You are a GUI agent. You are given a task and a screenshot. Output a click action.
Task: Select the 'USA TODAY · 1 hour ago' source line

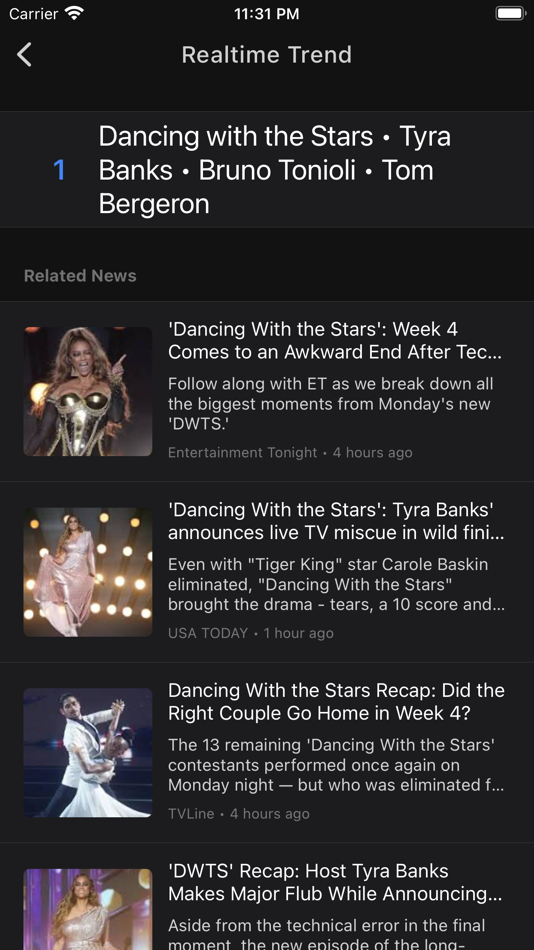pos(250,633)
